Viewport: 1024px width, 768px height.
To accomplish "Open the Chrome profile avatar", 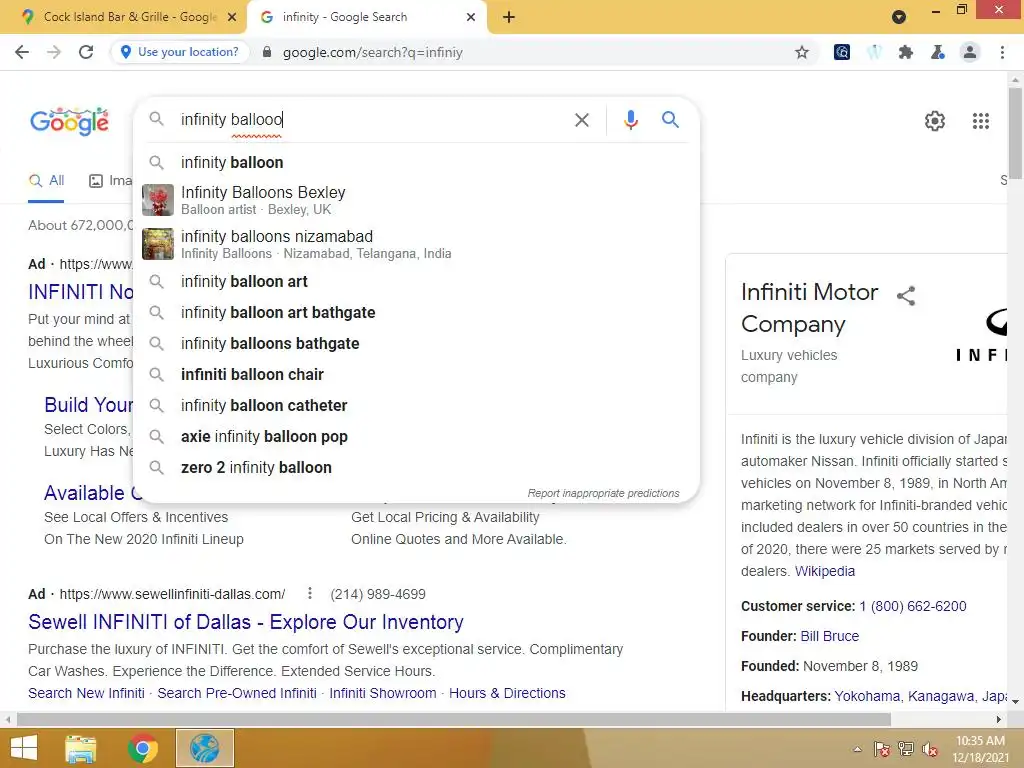I will [x=970, y=52].
